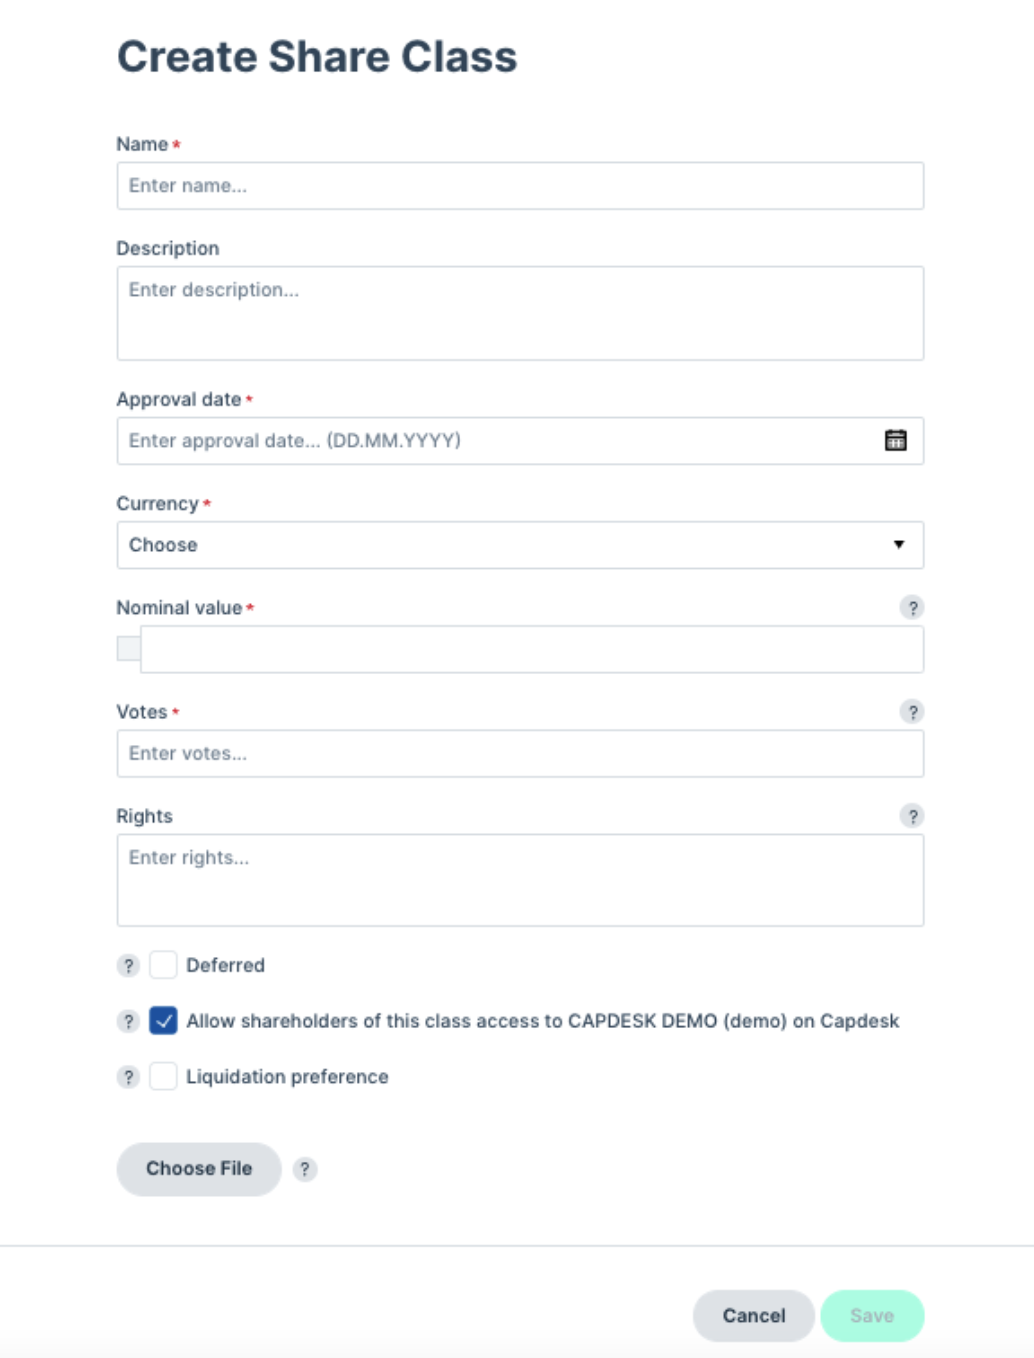1034x1358 pixels.
Task: Click help icon left of Deferred checkbox
Action: tap(128, 965)
